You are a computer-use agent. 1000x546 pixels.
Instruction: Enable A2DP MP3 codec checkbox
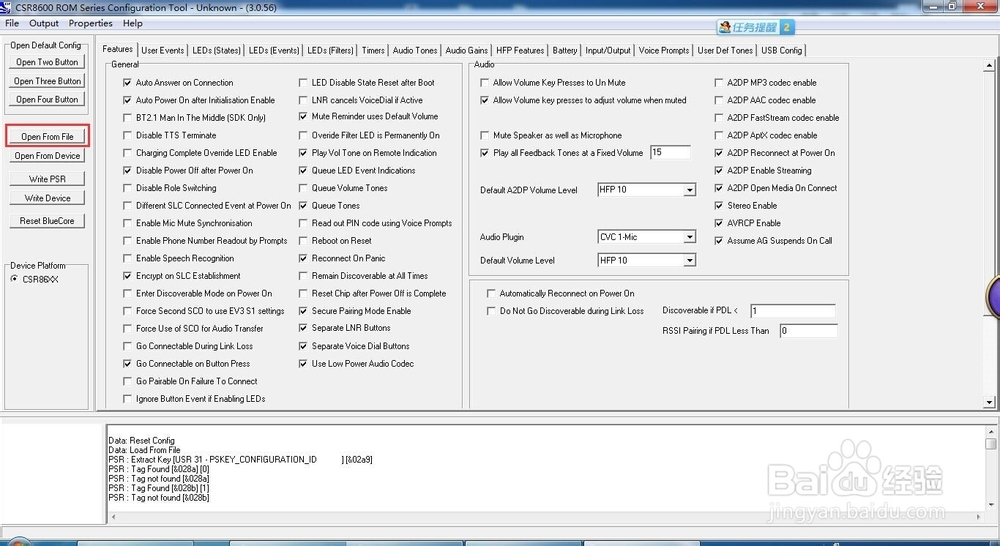pyautogui.click(x=719, y=83)
